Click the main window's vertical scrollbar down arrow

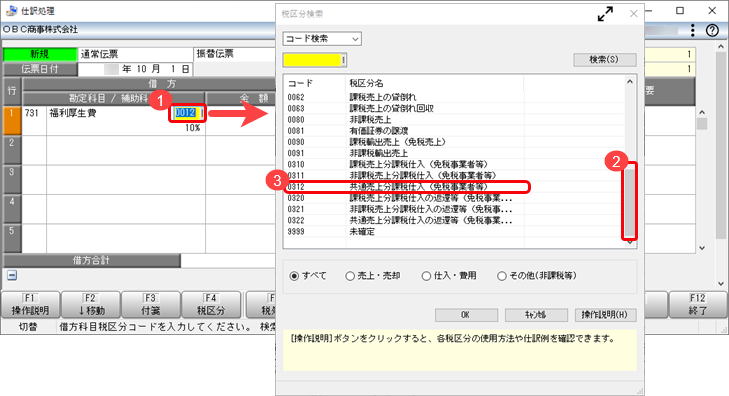(x=721, y=283)
